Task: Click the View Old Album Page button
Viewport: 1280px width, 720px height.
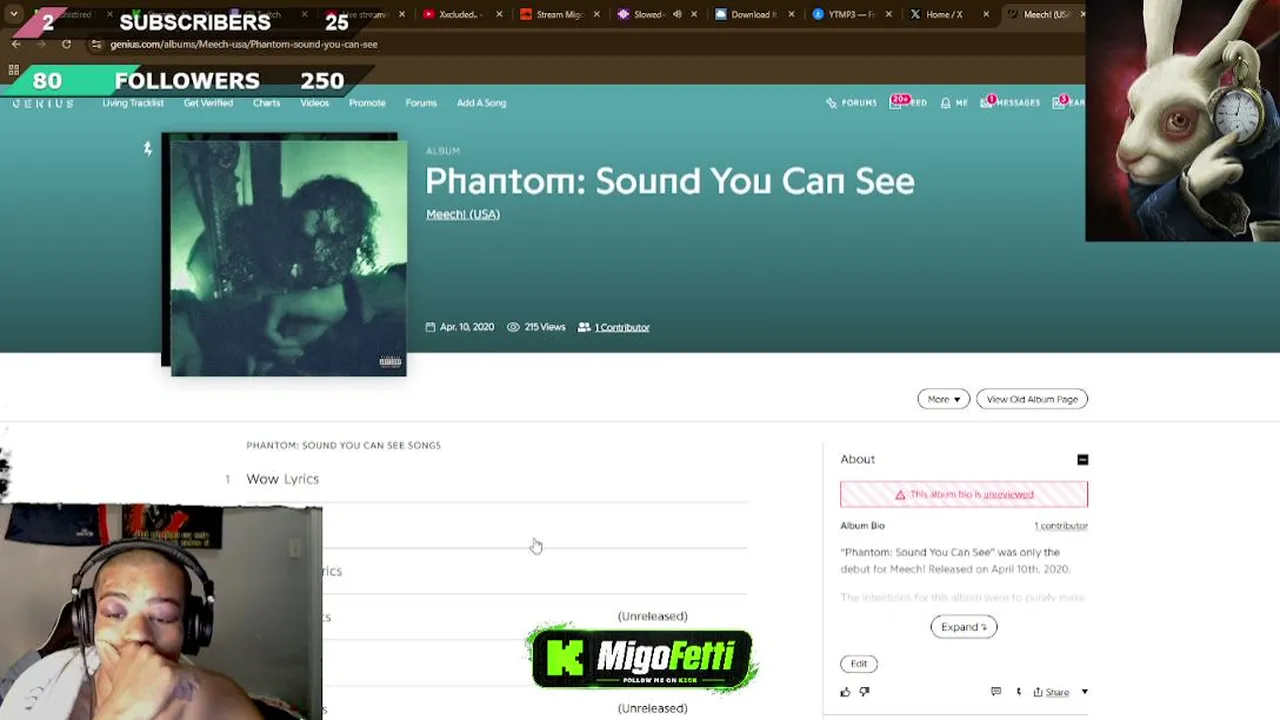Action: coord(1032,399)
